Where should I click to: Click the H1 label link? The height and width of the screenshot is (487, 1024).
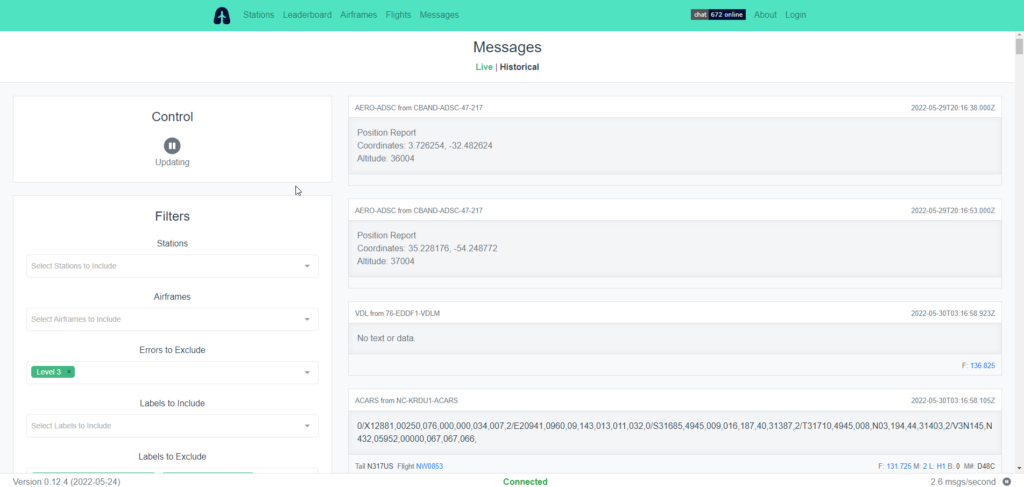tap(941, 466)
